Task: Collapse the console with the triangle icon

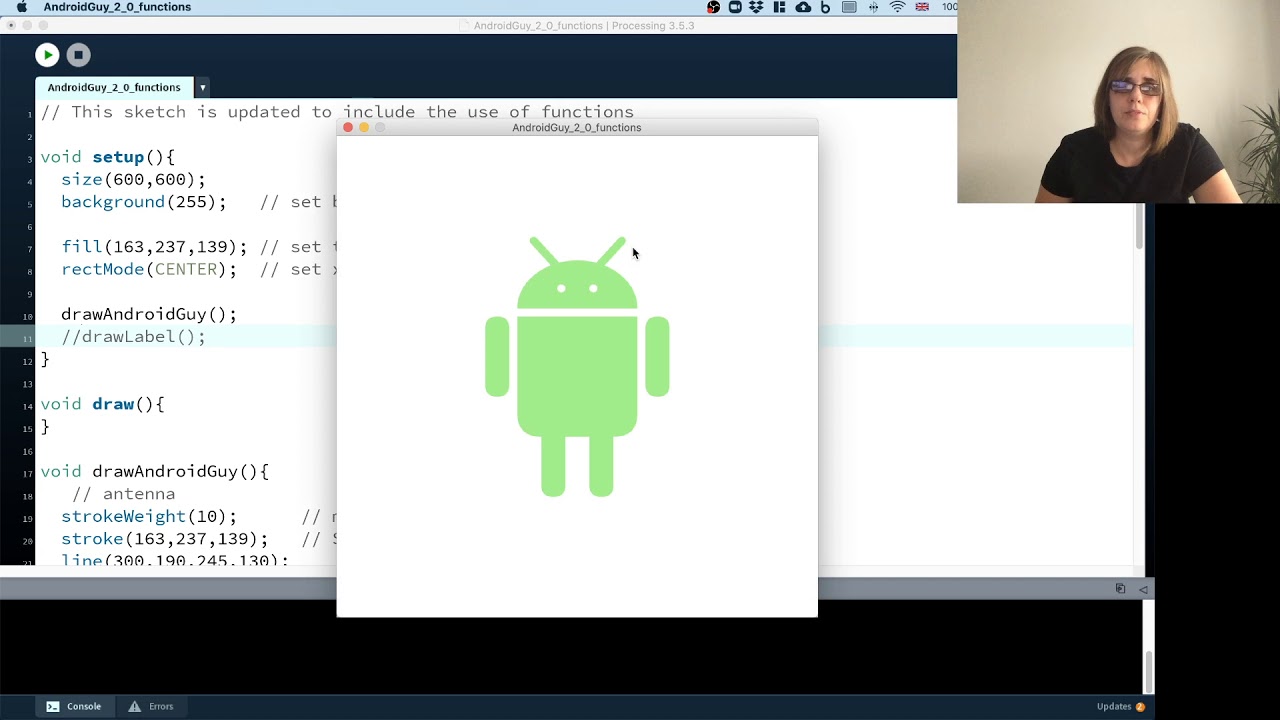Action: (1143, 589)
